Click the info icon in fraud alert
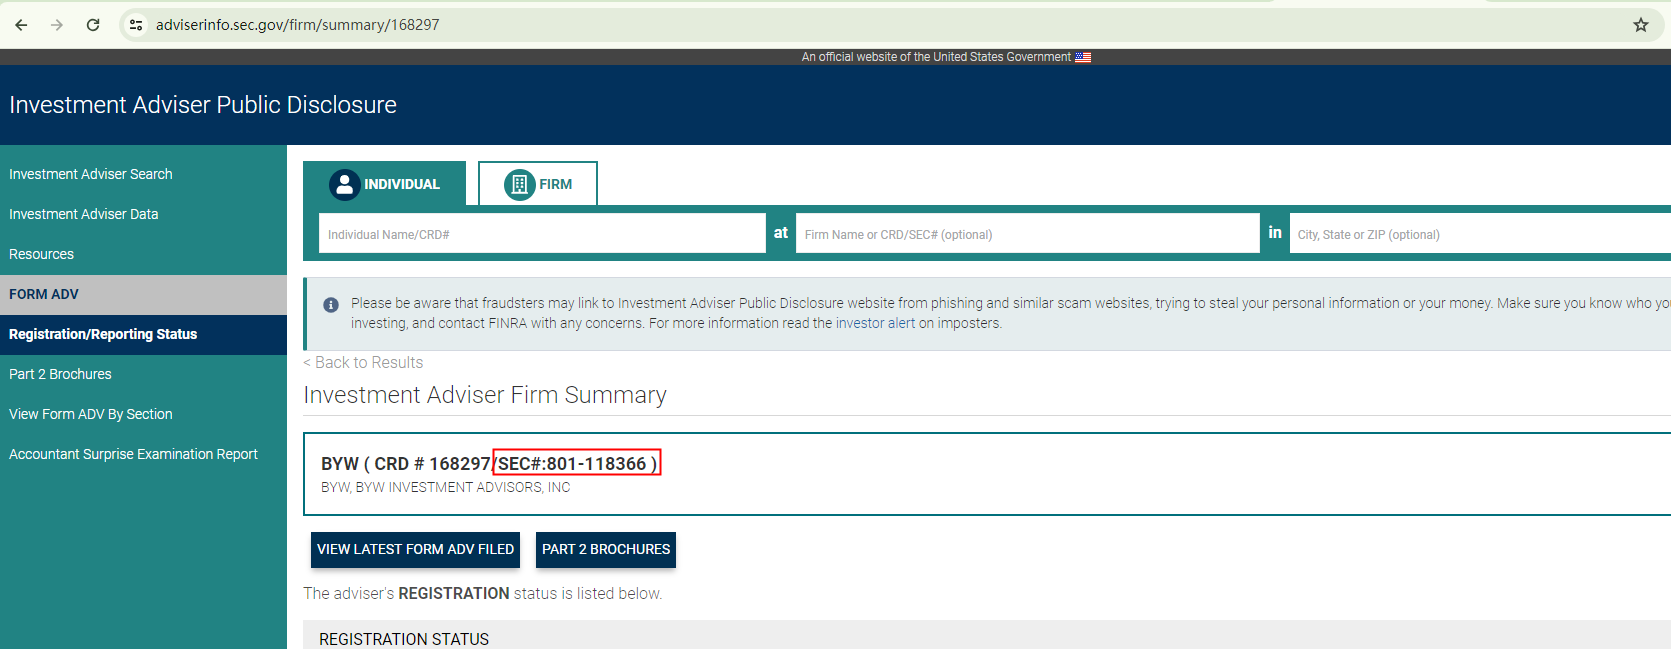 tap(331, 305)
